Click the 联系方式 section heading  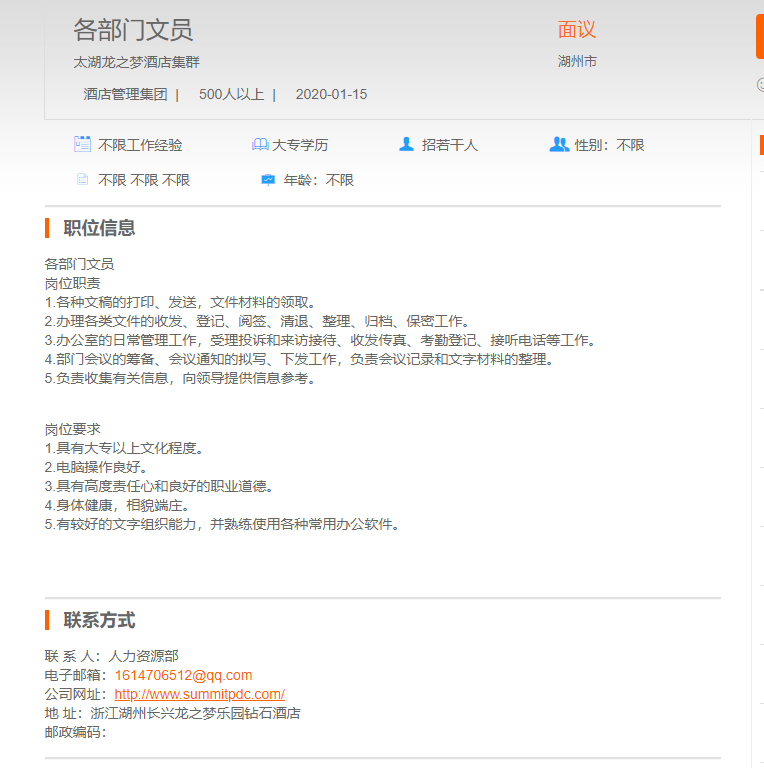99,620
